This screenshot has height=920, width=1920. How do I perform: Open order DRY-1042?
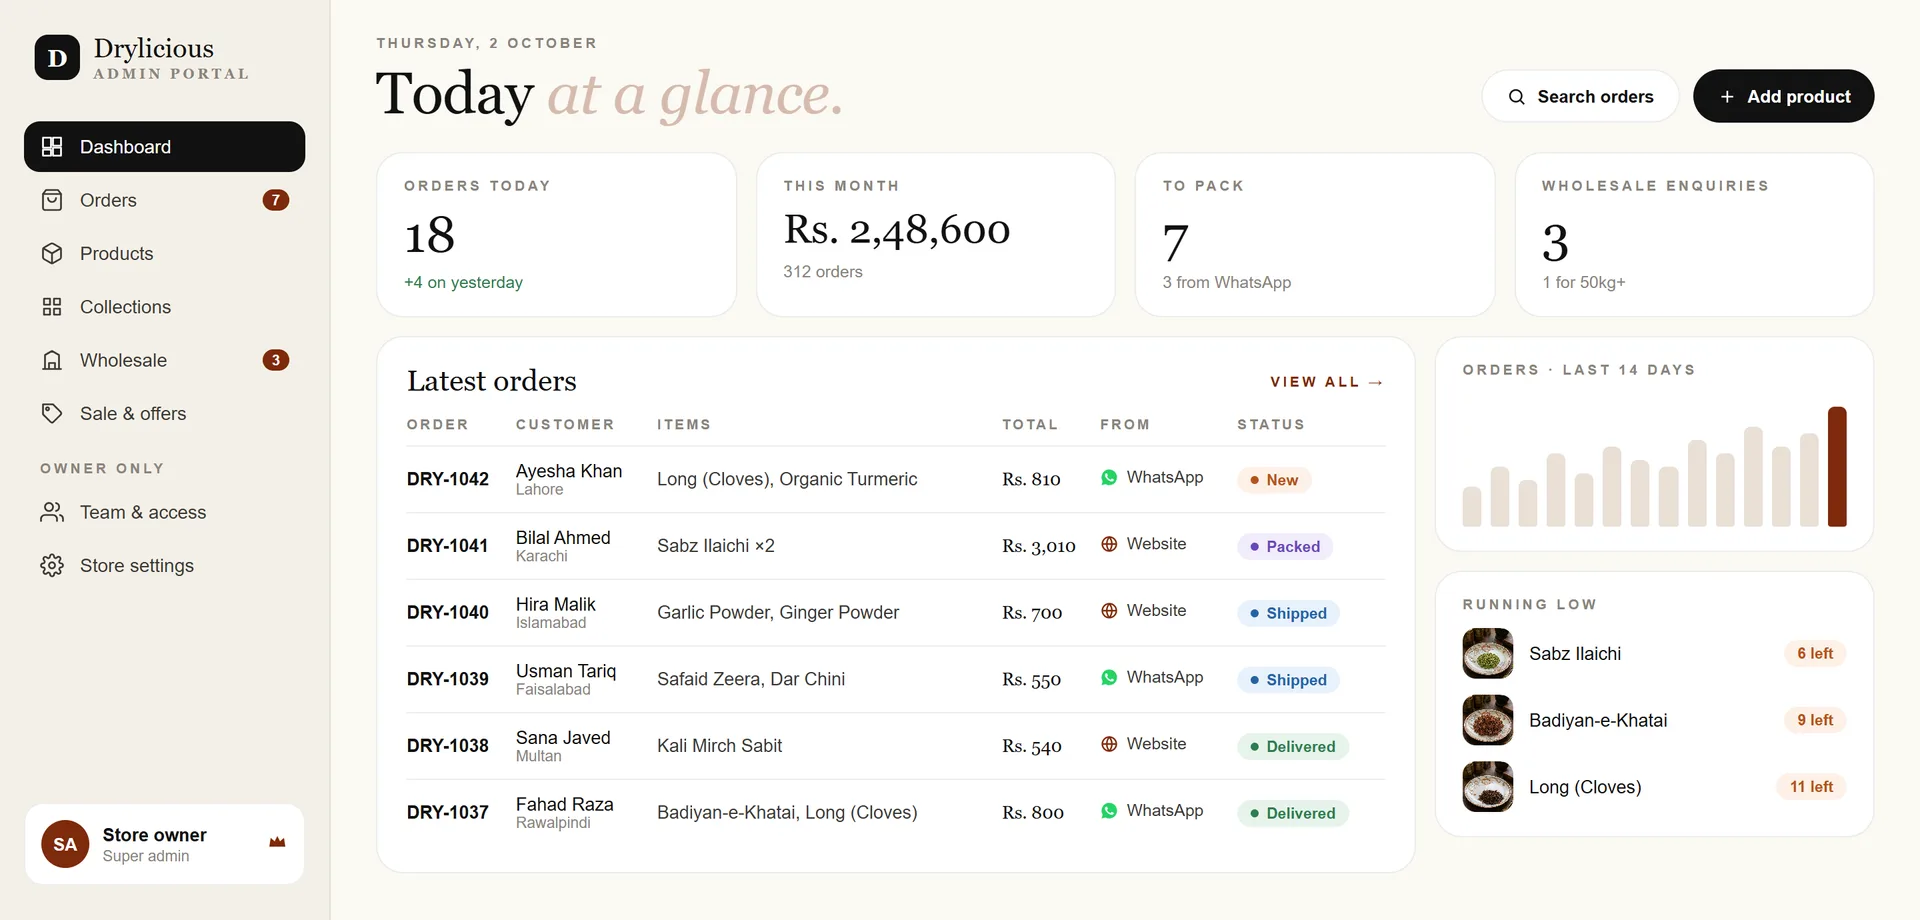pyautogui.click(x=447, y=479)
